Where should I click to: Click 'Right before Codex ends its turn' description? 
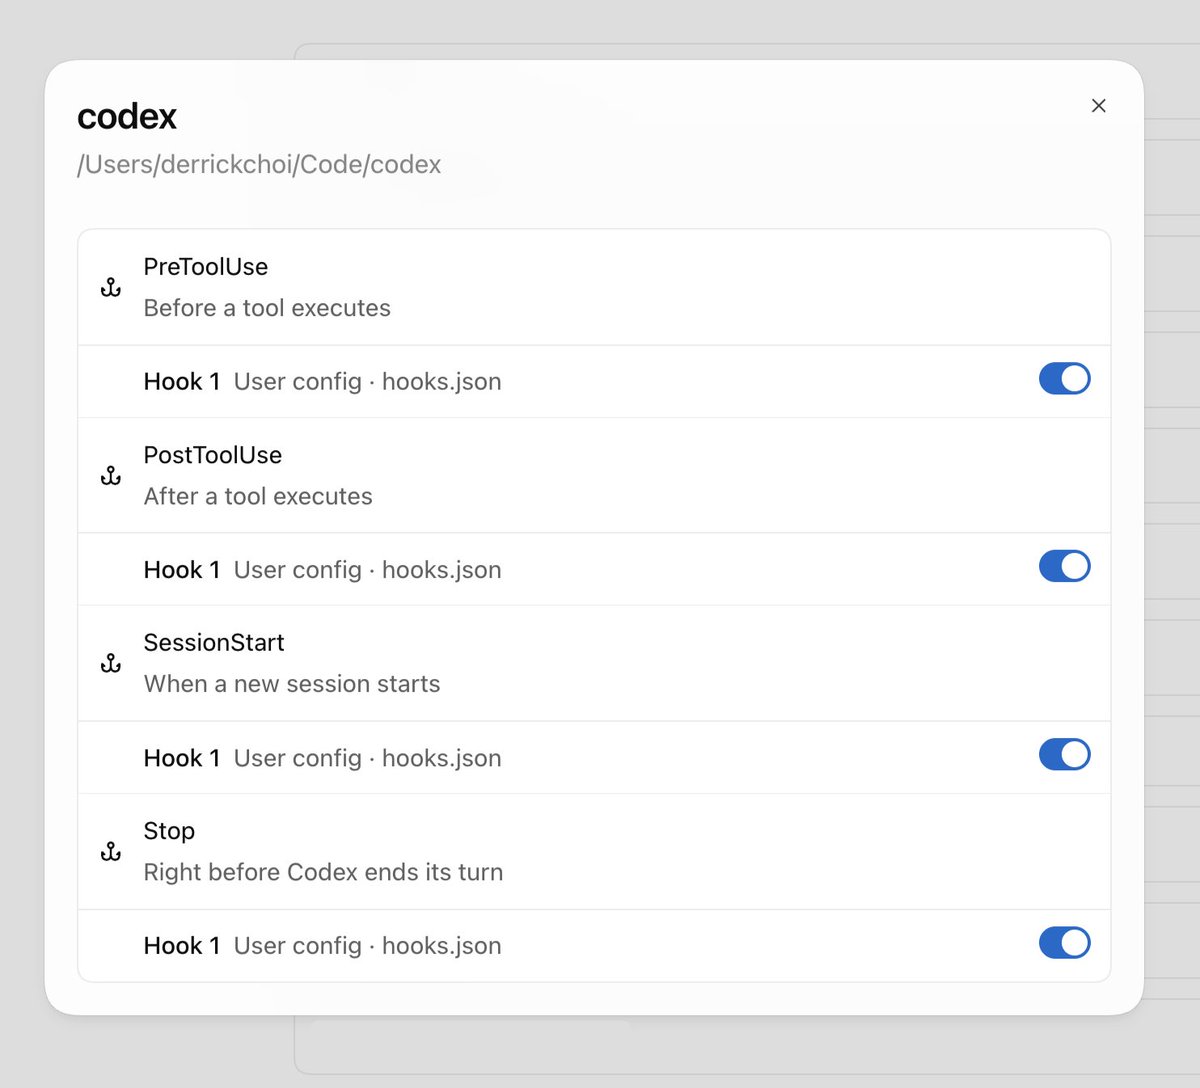pyautogui.click(x=323, y=872)
